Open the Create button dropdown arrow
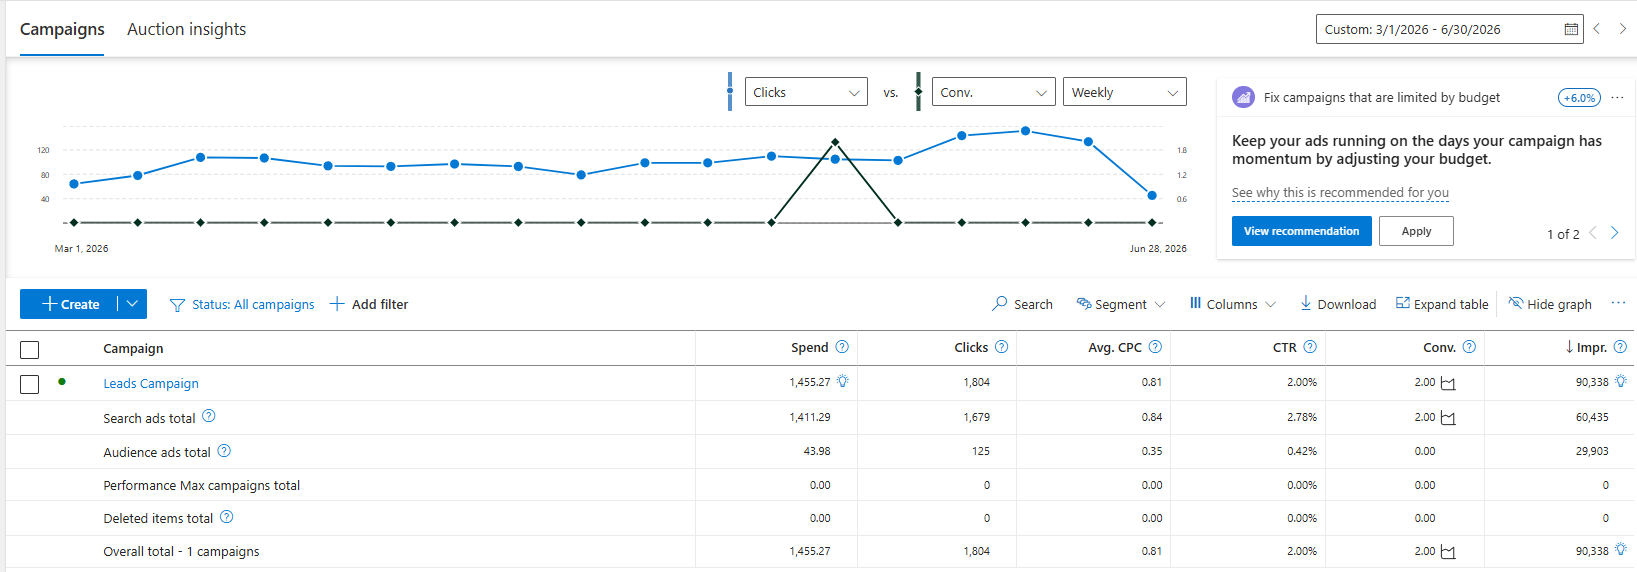 (132, 304)
